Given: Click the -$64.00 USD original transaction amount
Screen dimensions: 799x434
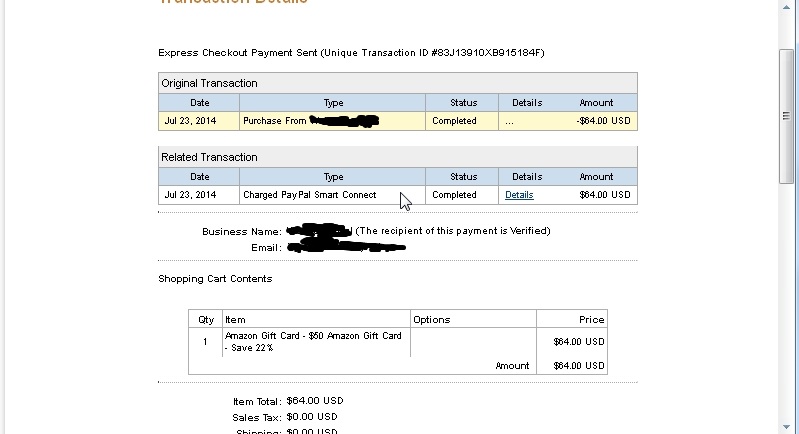Looking at the screenshot, I should (x=604, y=121).
